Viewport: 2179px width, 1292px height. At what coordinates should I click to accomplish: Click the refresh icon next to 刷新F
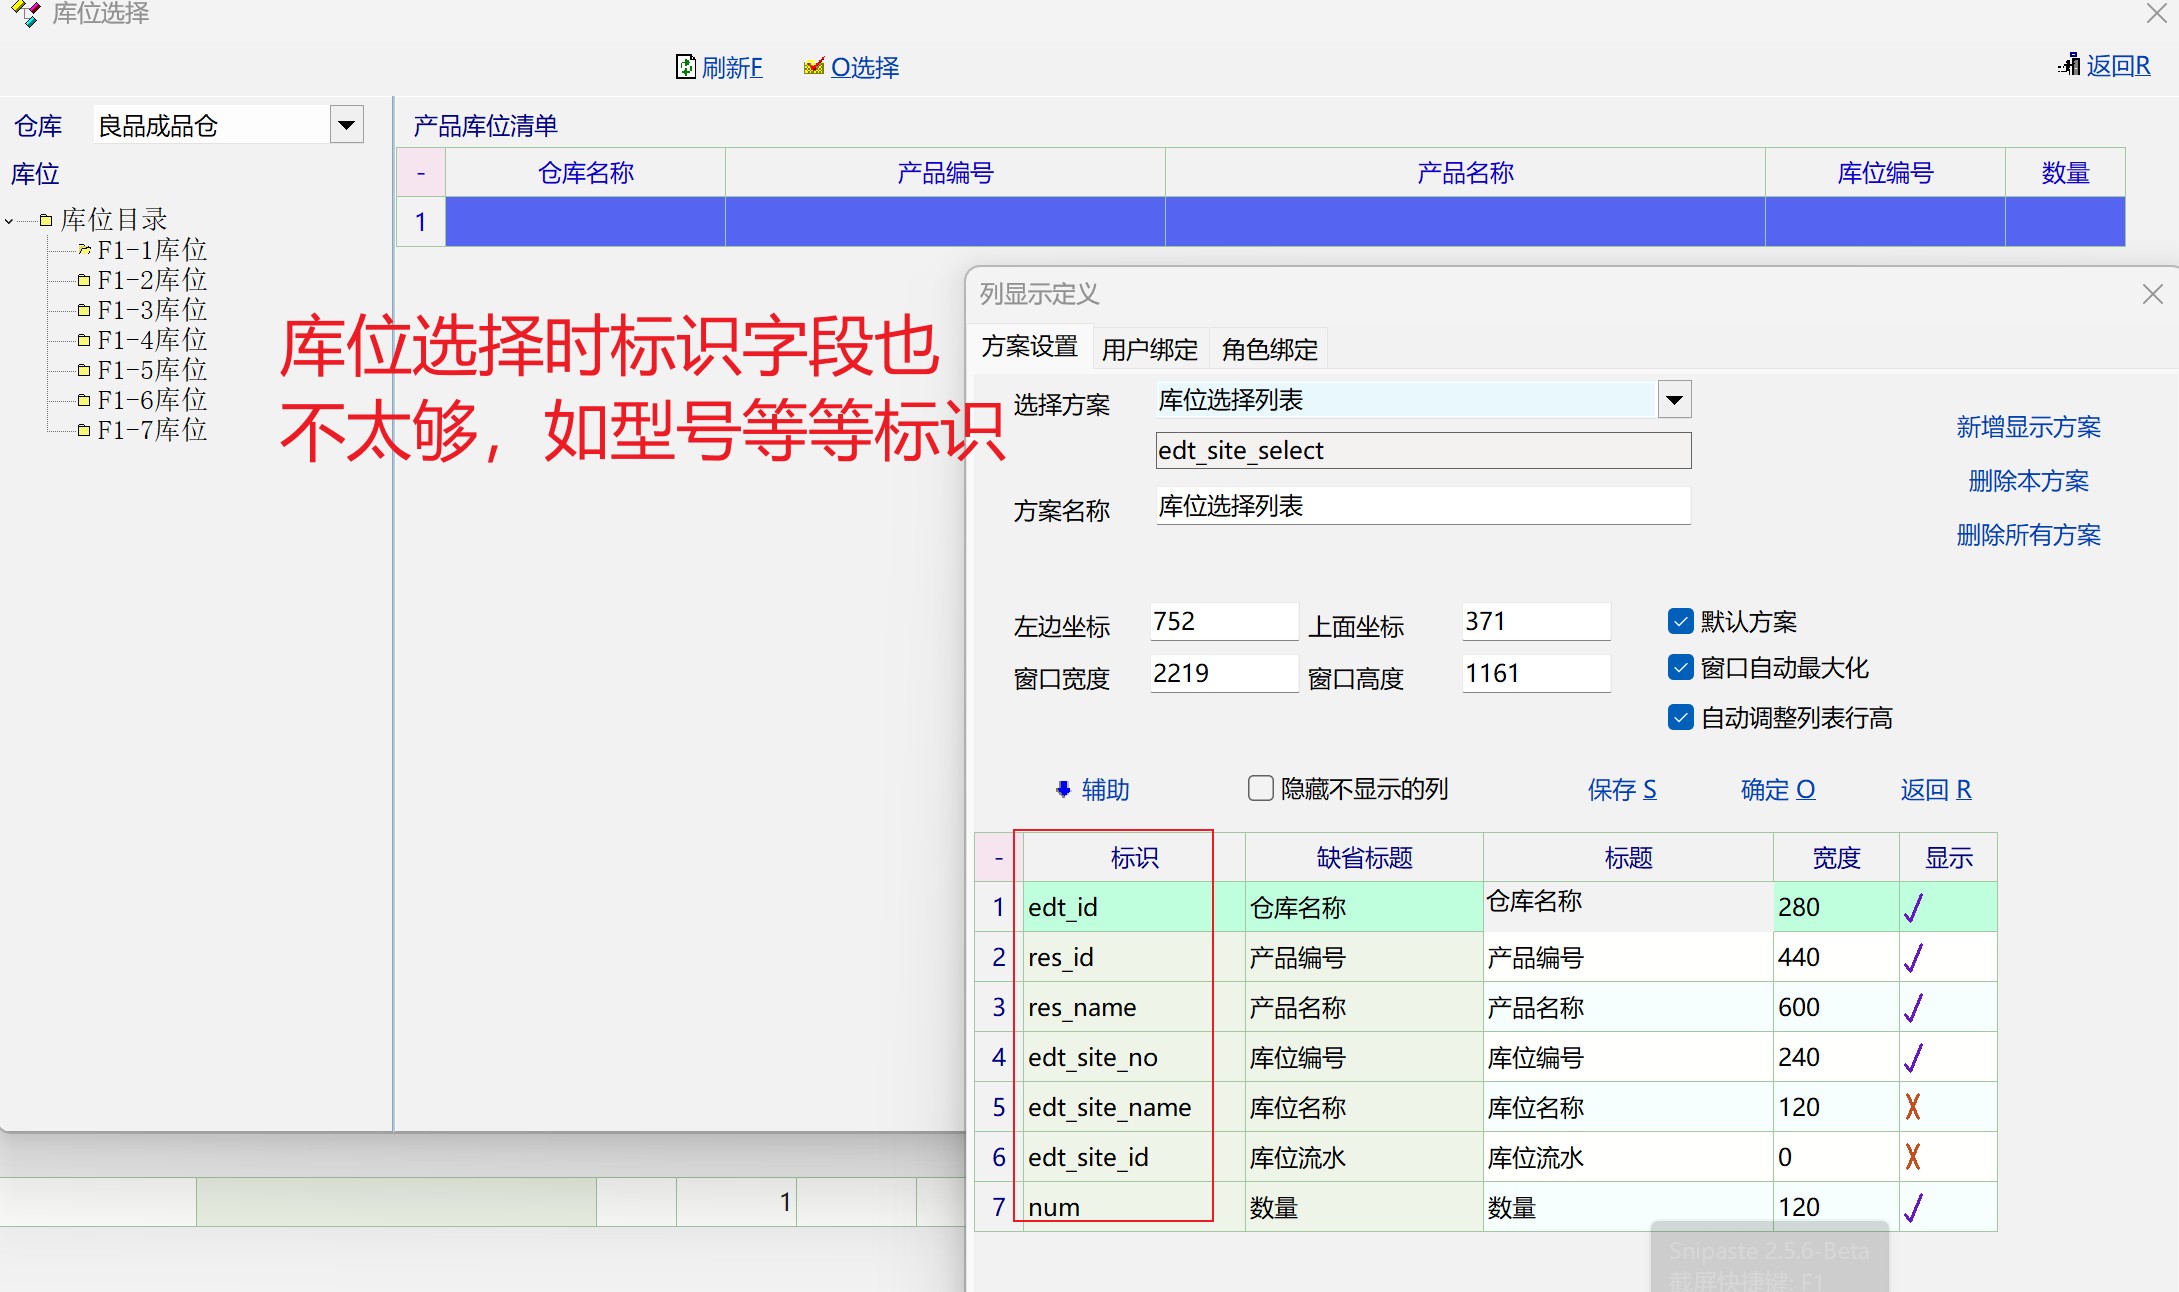(x=685, y=67)
